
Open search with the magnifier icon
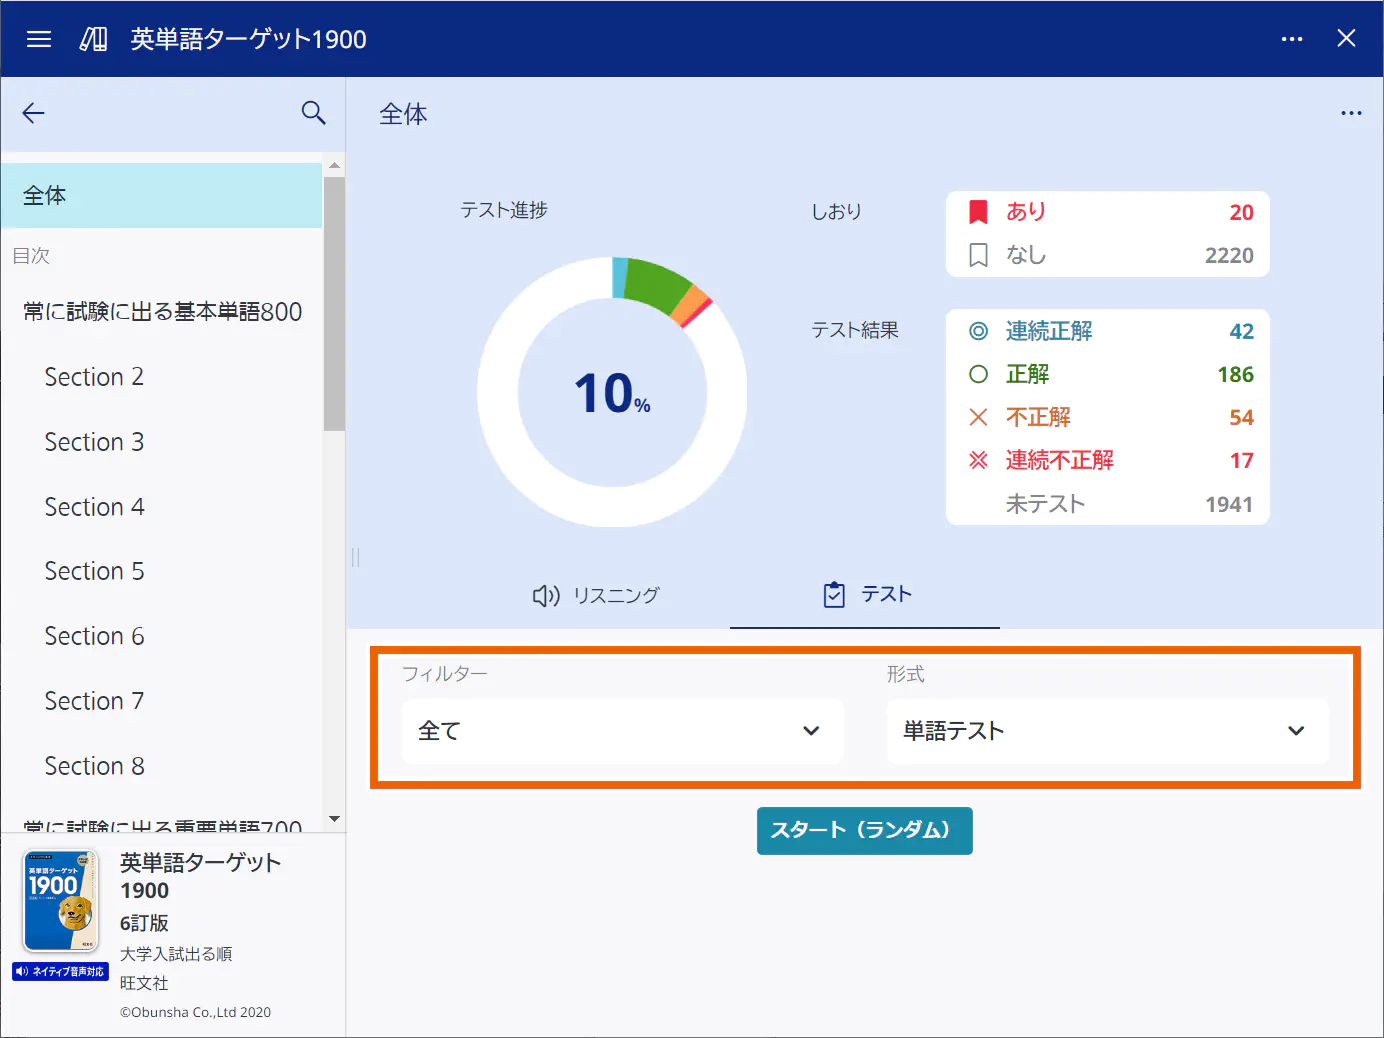314,113
